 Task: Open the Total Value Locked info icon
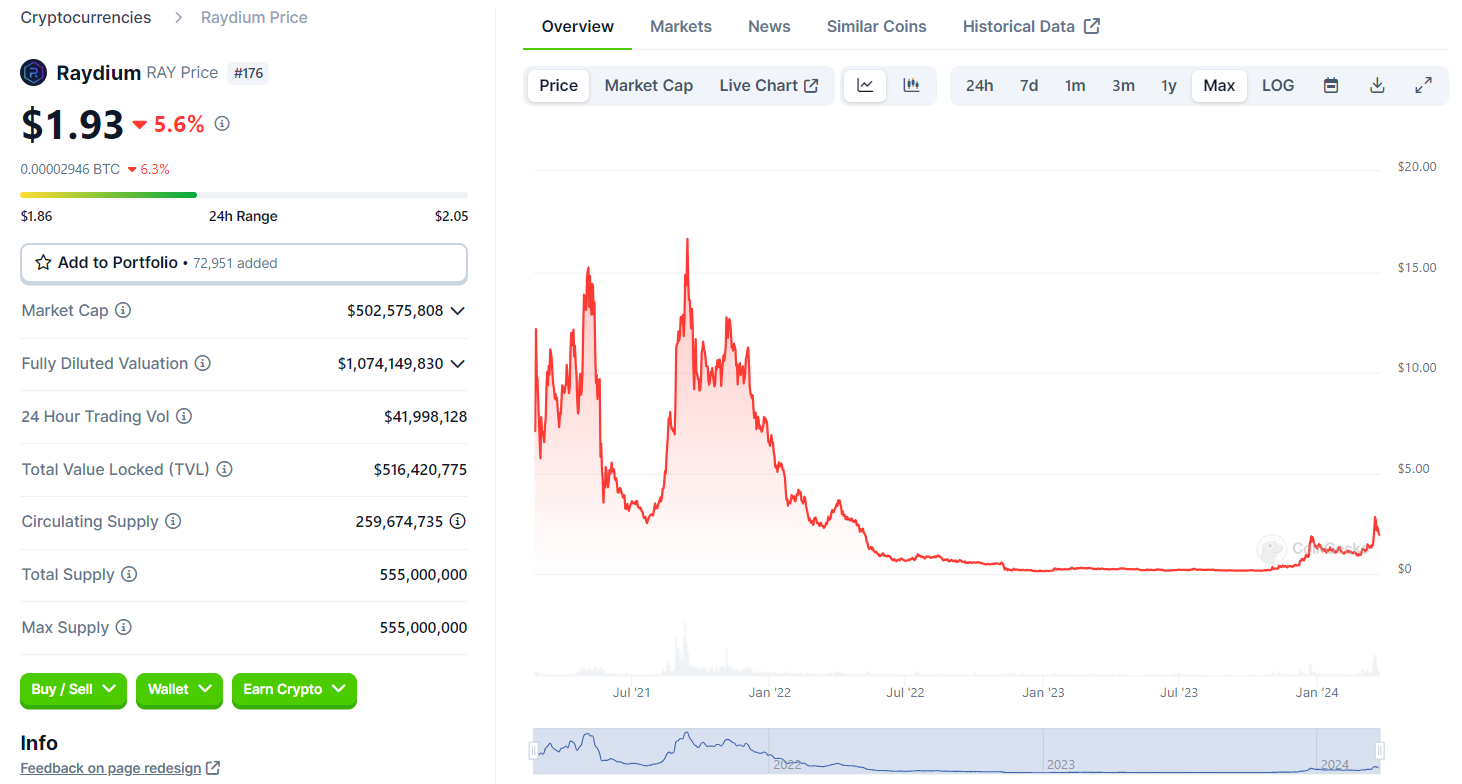[x=224, y=469]
